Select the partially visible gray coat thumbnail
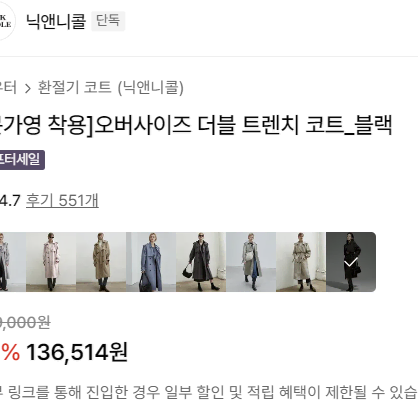Image resolution: width=418 pixels, height=418 pixels. 13,262
